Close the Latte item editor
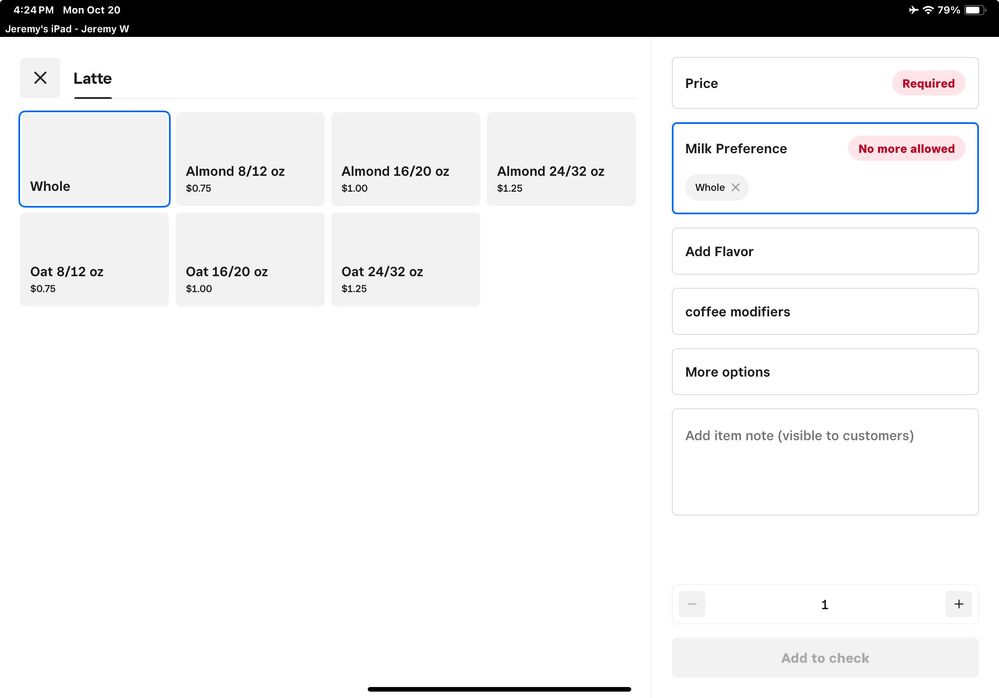Image resolution: width=999 pixels, height=698 pixels. tap(40, 78)
